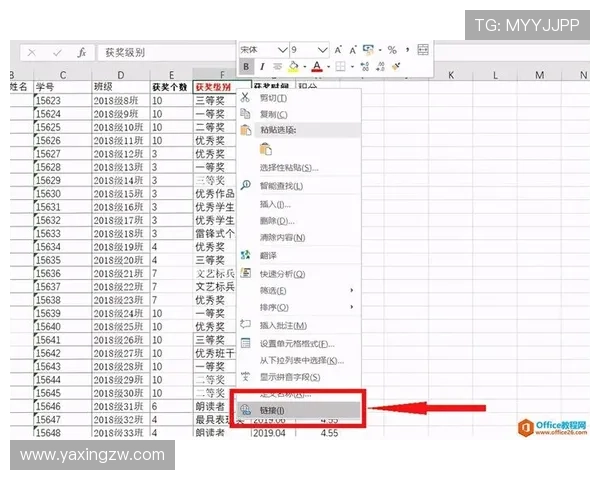This screenshot has width=600, height=480.
Task: Select column K header
Action: [451, 75]
